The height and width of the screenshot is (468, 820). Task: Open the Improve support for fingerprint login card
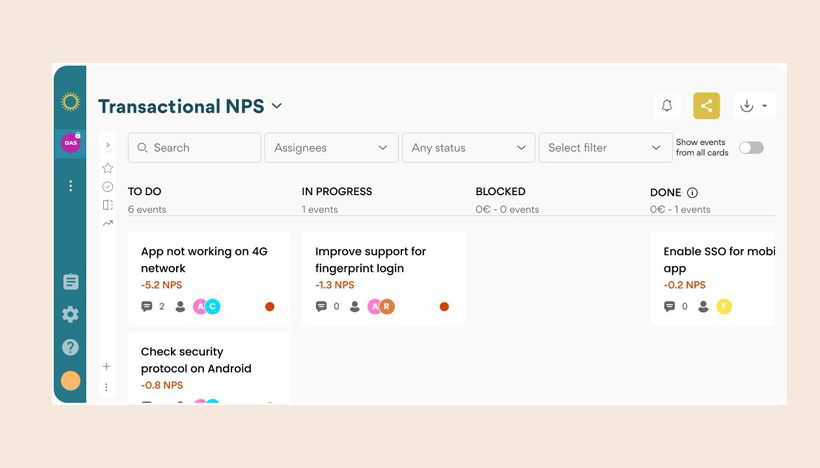click(x=384, y=279)
